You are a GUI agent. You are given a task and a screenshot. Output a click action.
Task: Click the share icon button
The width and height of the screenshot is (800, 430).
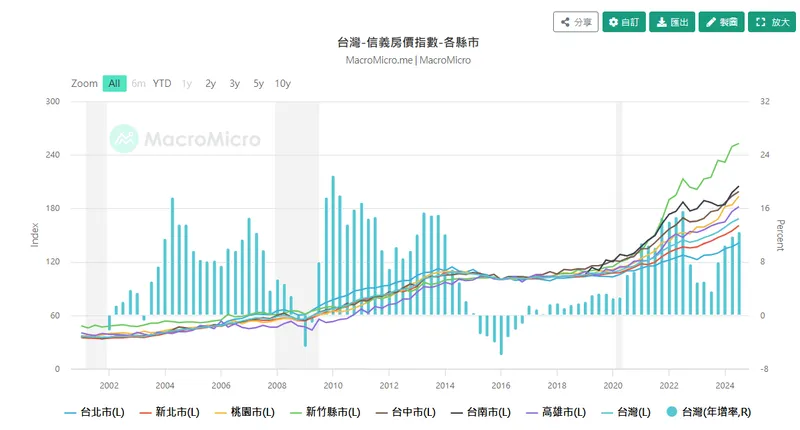576,21
